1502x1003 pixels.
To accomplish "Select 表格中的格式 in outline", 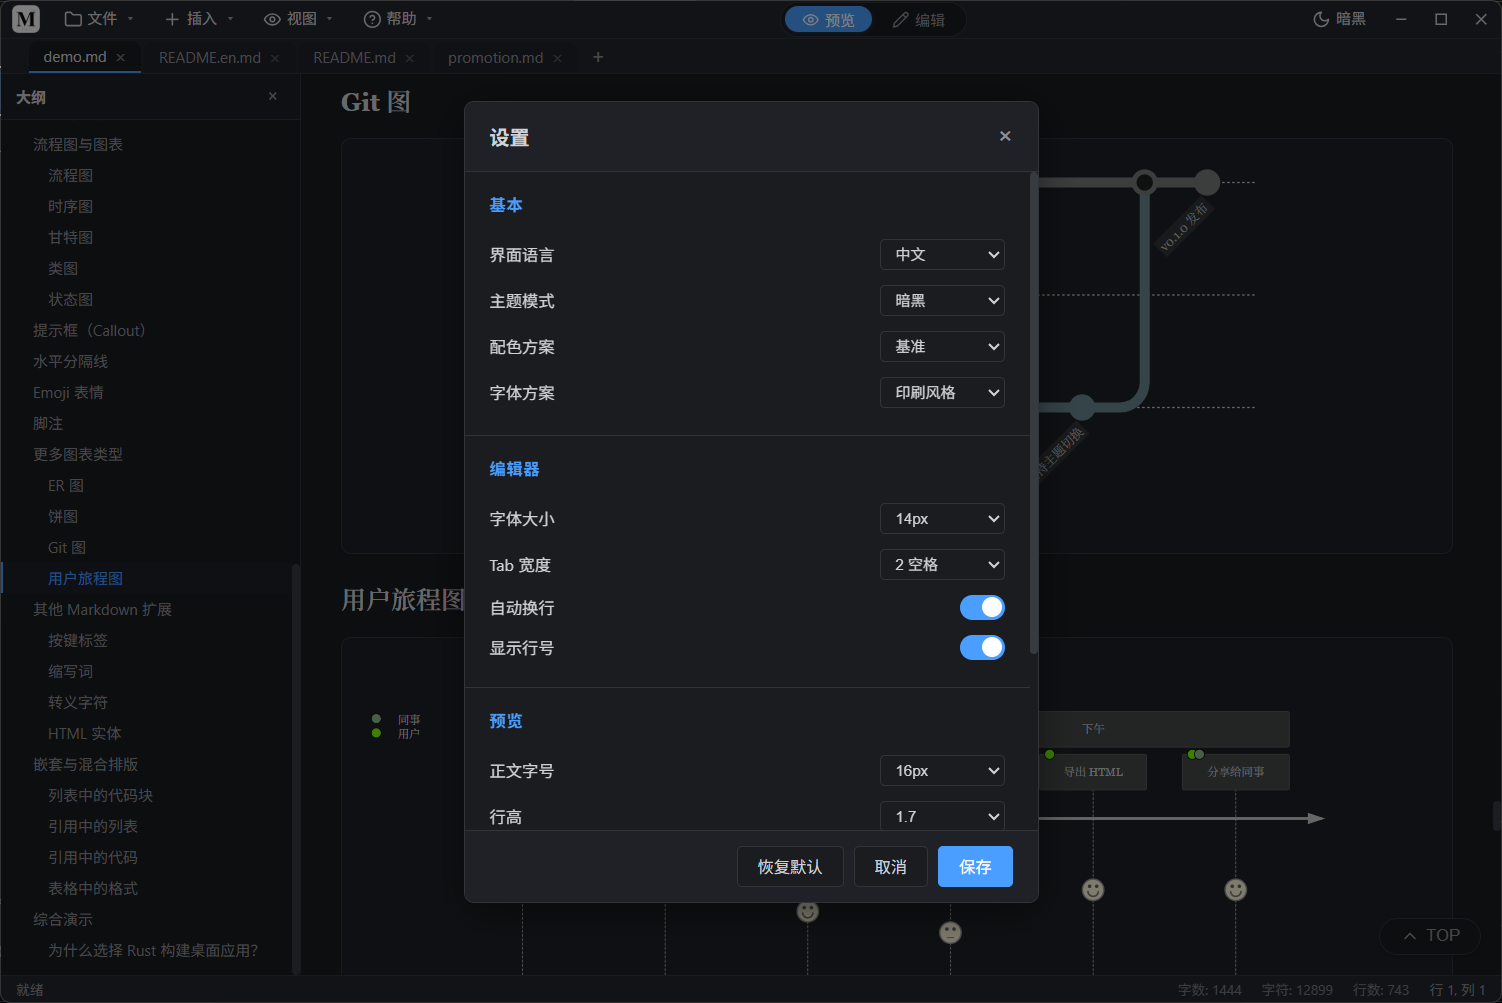I will [93, 888].
